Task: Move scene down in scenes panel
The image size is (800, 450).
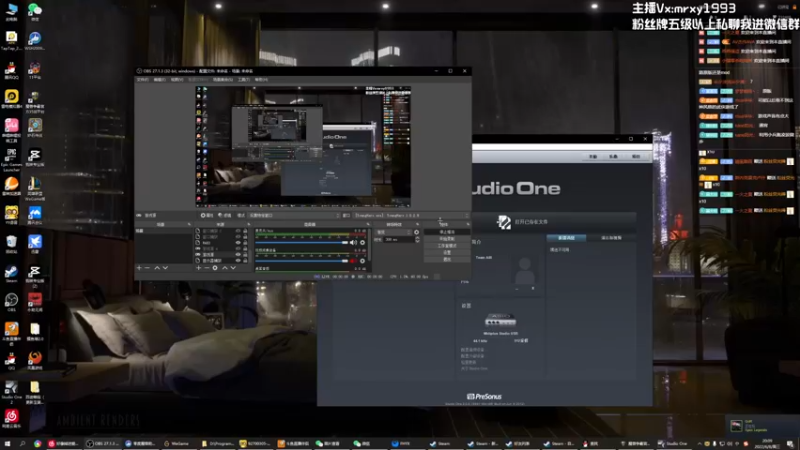Action: coord(165,267)
